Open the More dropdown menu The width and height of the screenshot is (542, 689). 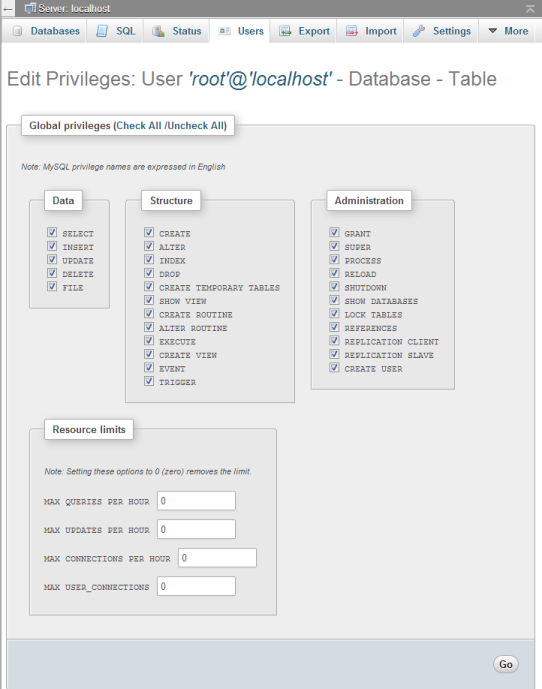click(x=508, y=31)
